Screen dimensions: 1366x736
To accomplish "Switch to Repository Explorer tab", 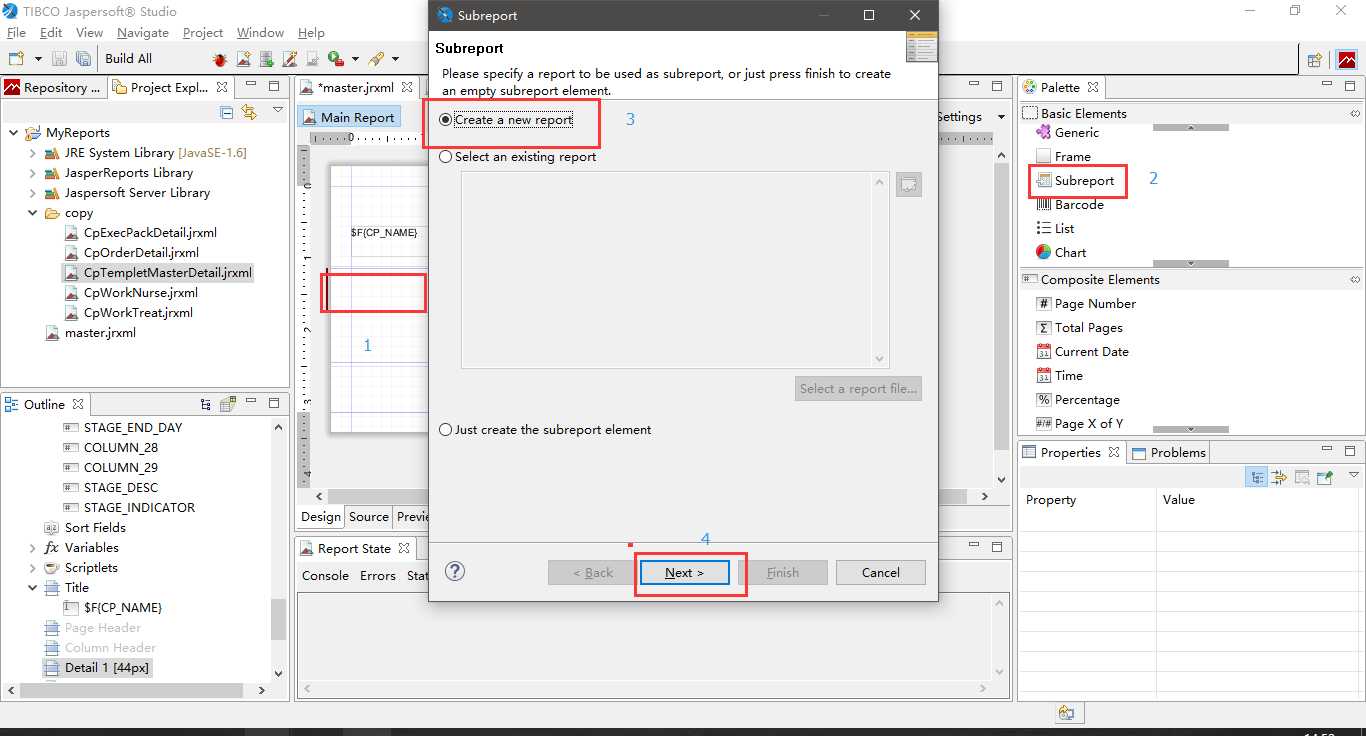I will pyautogui.click(x=53, y=87).
